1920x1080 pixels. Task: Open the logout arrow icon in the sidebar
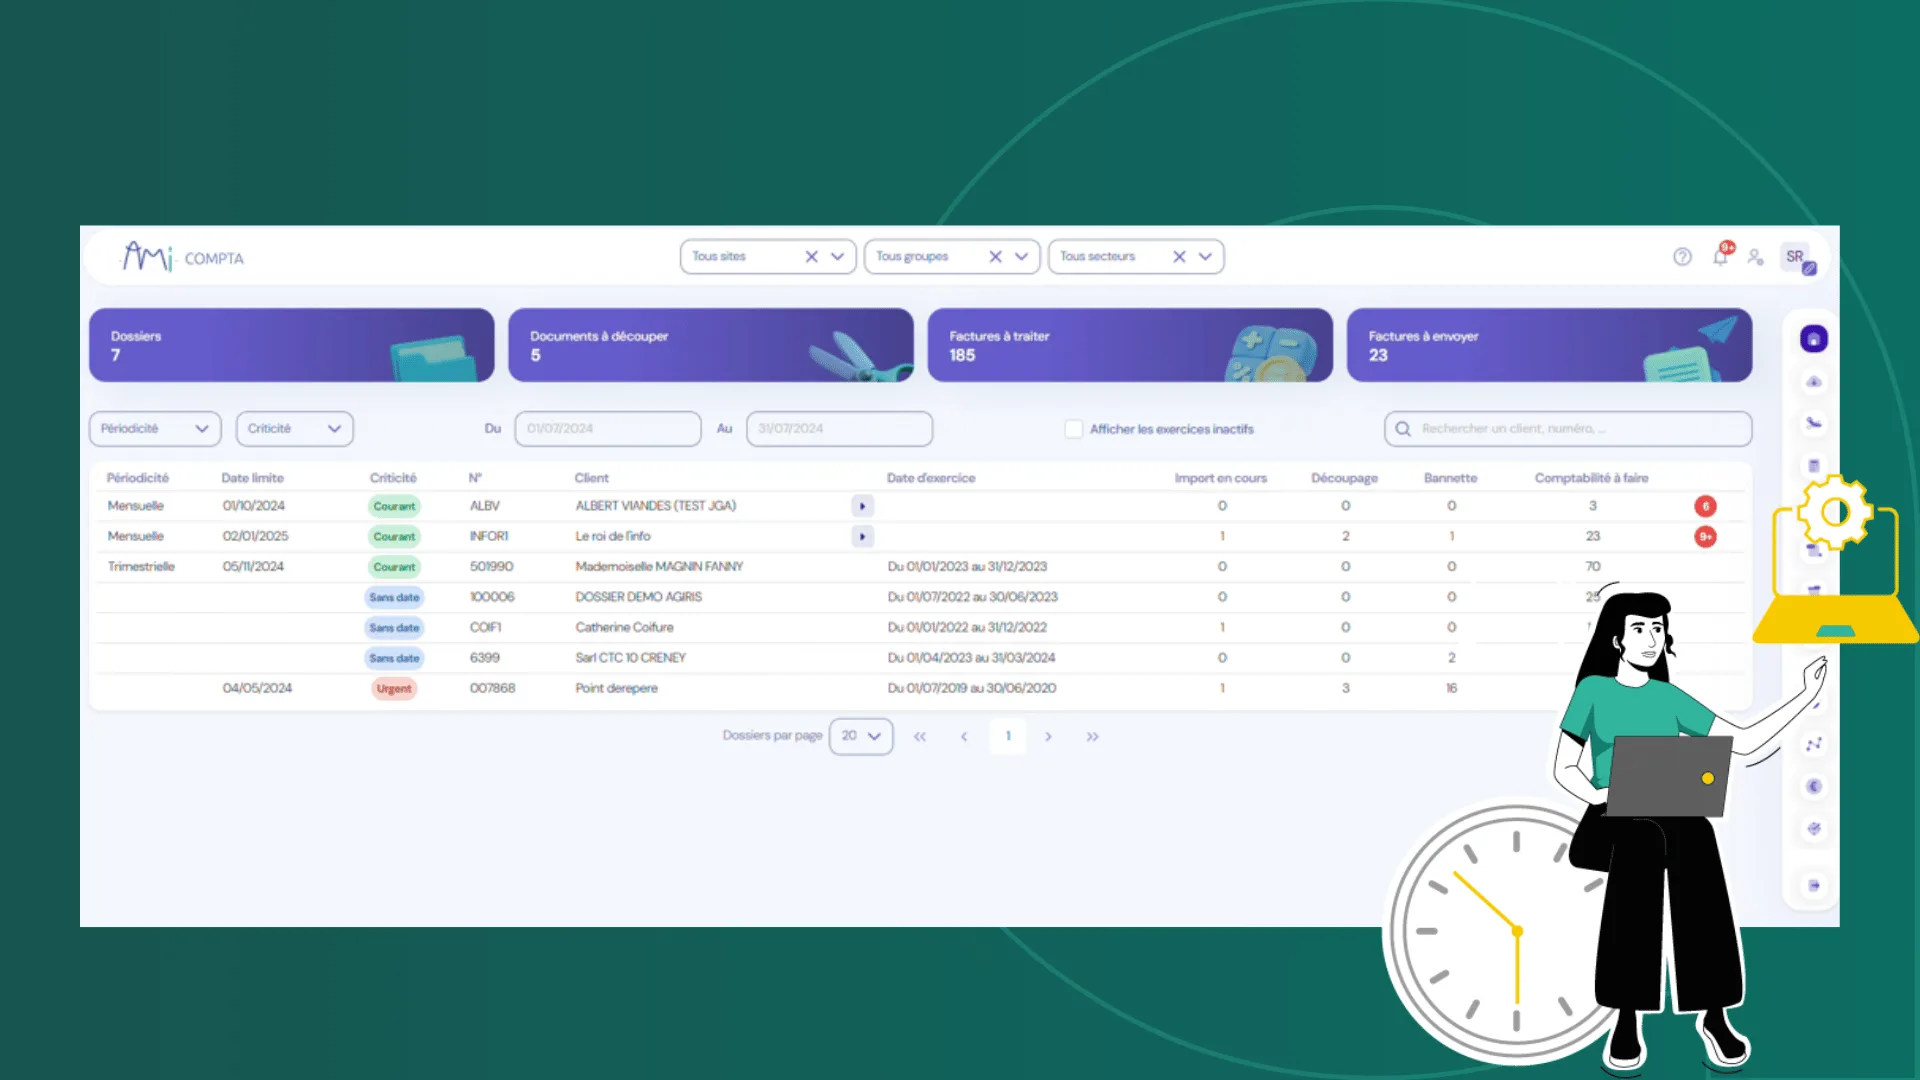point(1813,885)
